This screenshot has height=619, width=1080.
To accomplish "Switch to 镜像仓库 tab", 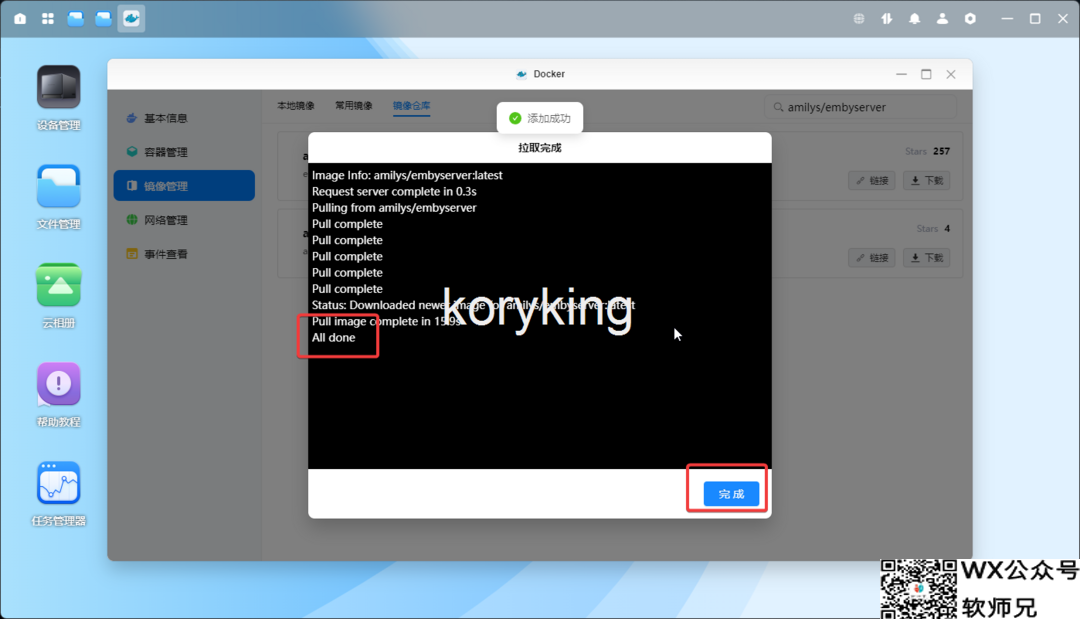I will point(411,105).
